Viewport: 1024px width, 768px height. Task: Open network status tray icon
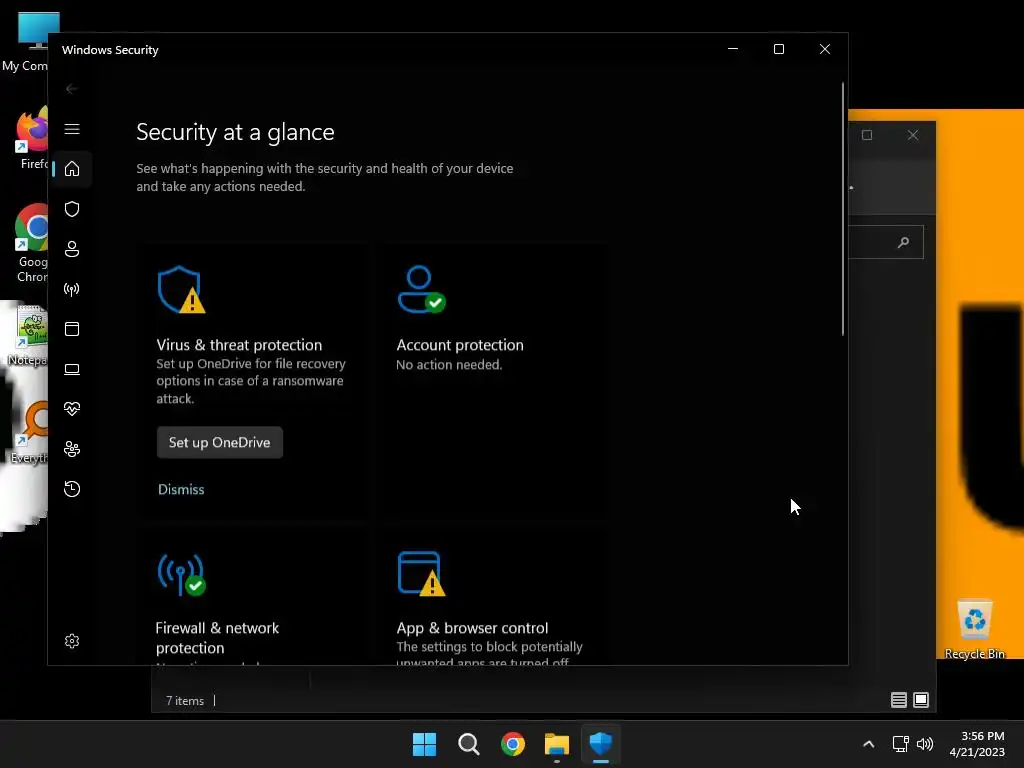tap(901, 744)
